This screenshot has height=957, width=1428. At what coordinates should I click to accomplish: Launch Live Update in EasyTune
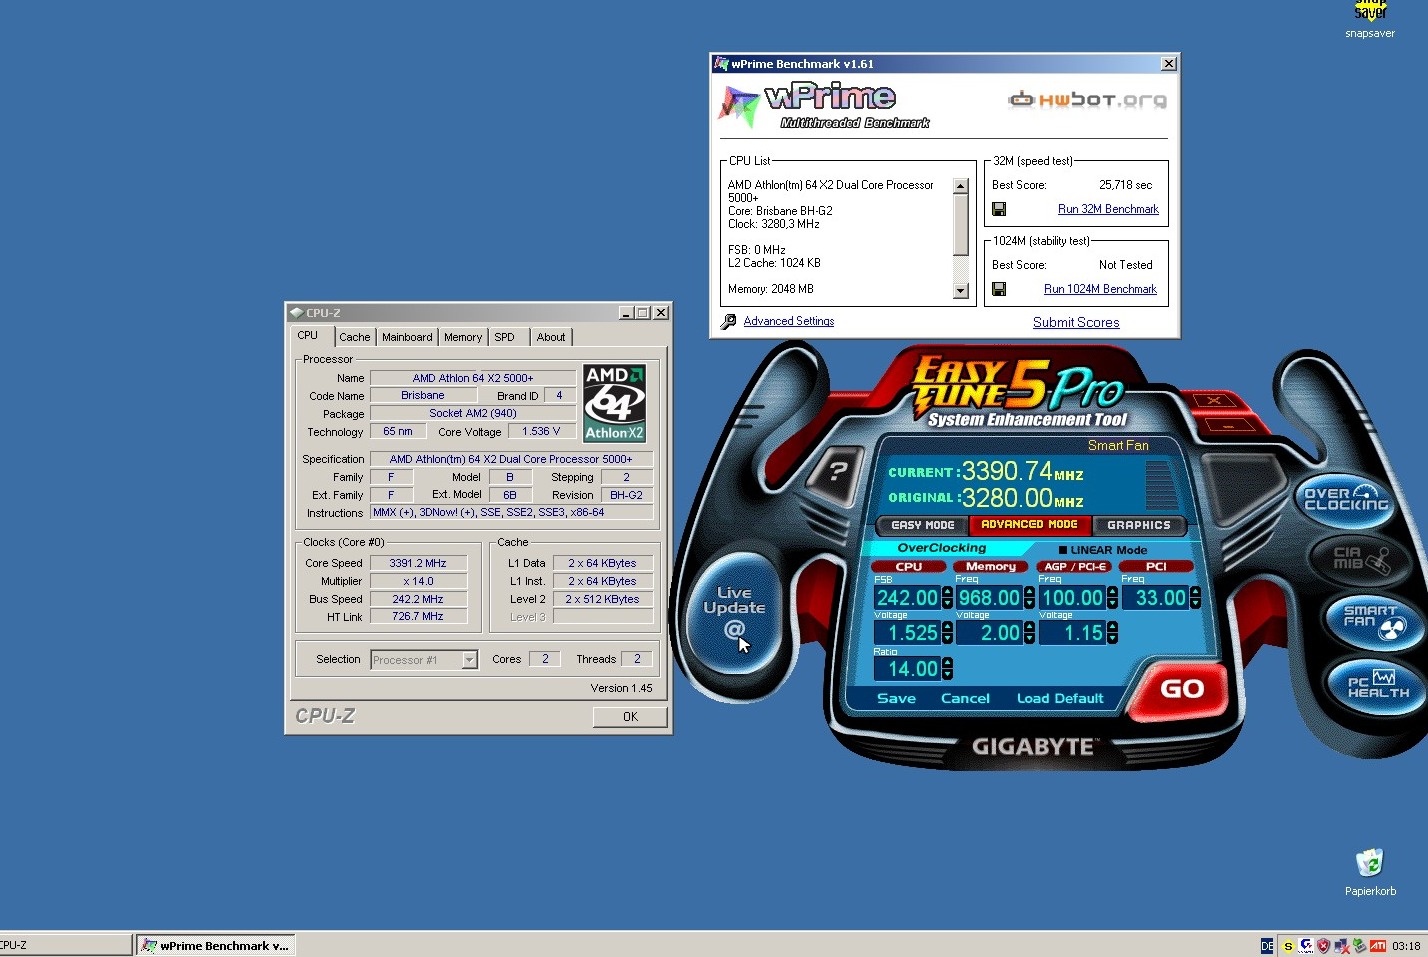pyautogui.click(x=735, y=612)
